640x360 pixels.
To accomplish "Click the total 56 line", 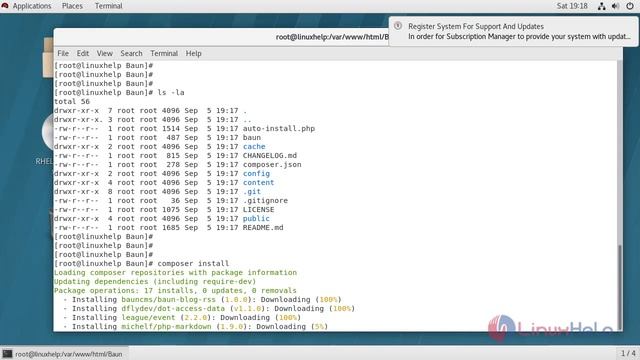I will coord(72,102).
